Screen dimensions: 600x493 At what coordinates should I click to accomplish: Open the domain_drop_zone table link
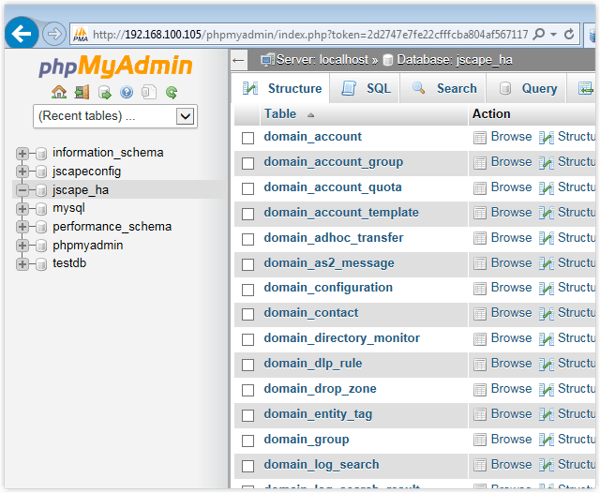click(x=320, y=389)
